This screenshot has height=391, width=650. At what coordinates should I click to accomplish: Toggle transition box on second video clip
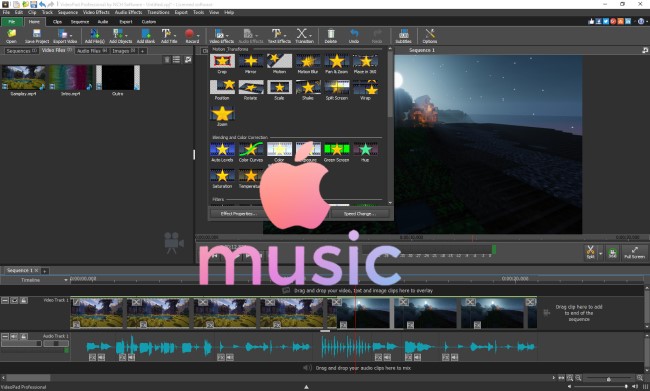(136, 302)
